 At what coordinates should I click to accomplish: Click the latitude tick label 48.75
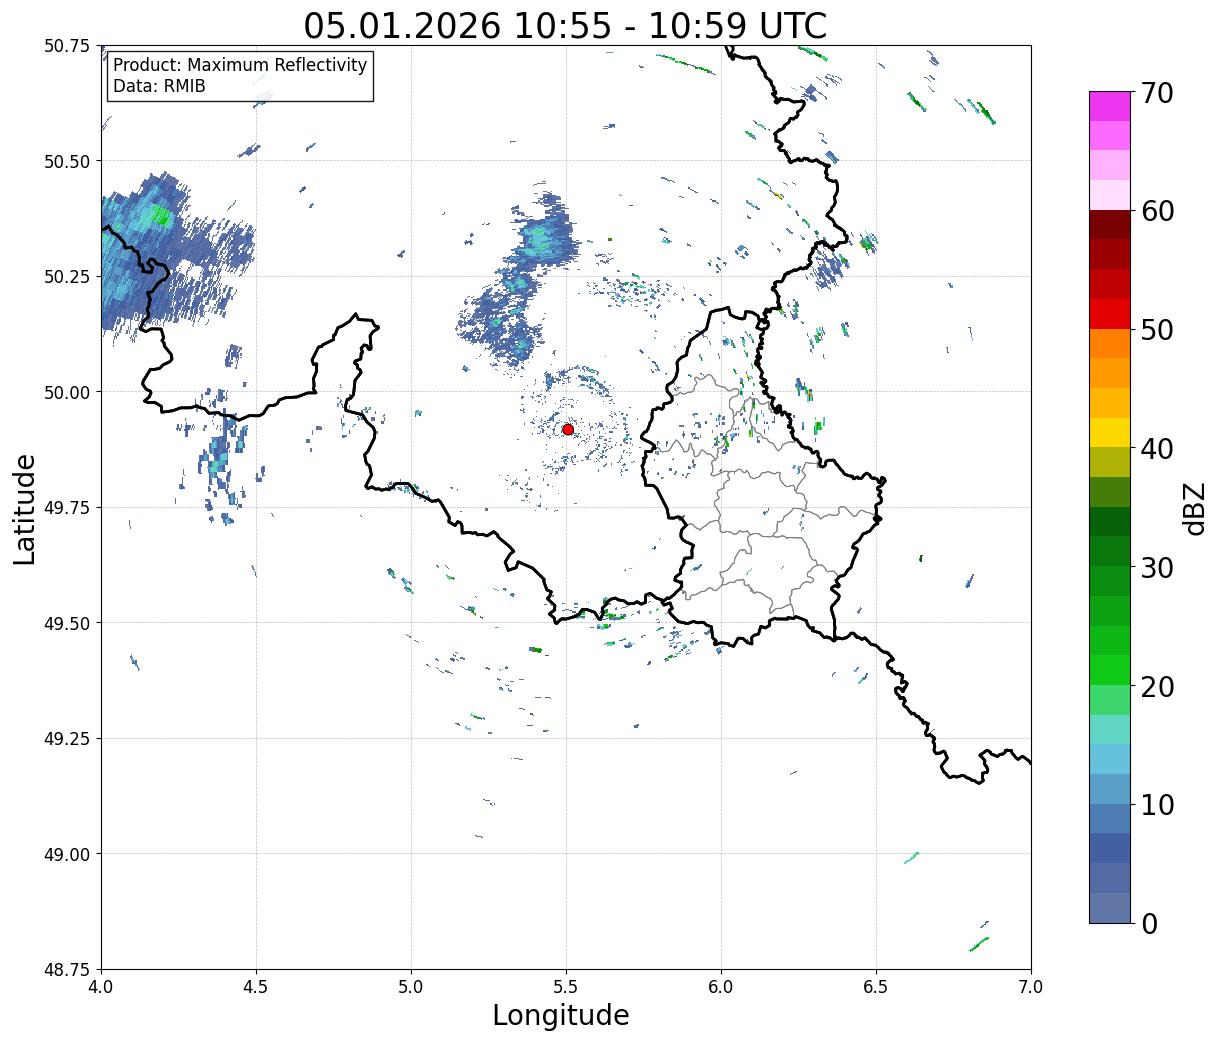tap(67, 969)
